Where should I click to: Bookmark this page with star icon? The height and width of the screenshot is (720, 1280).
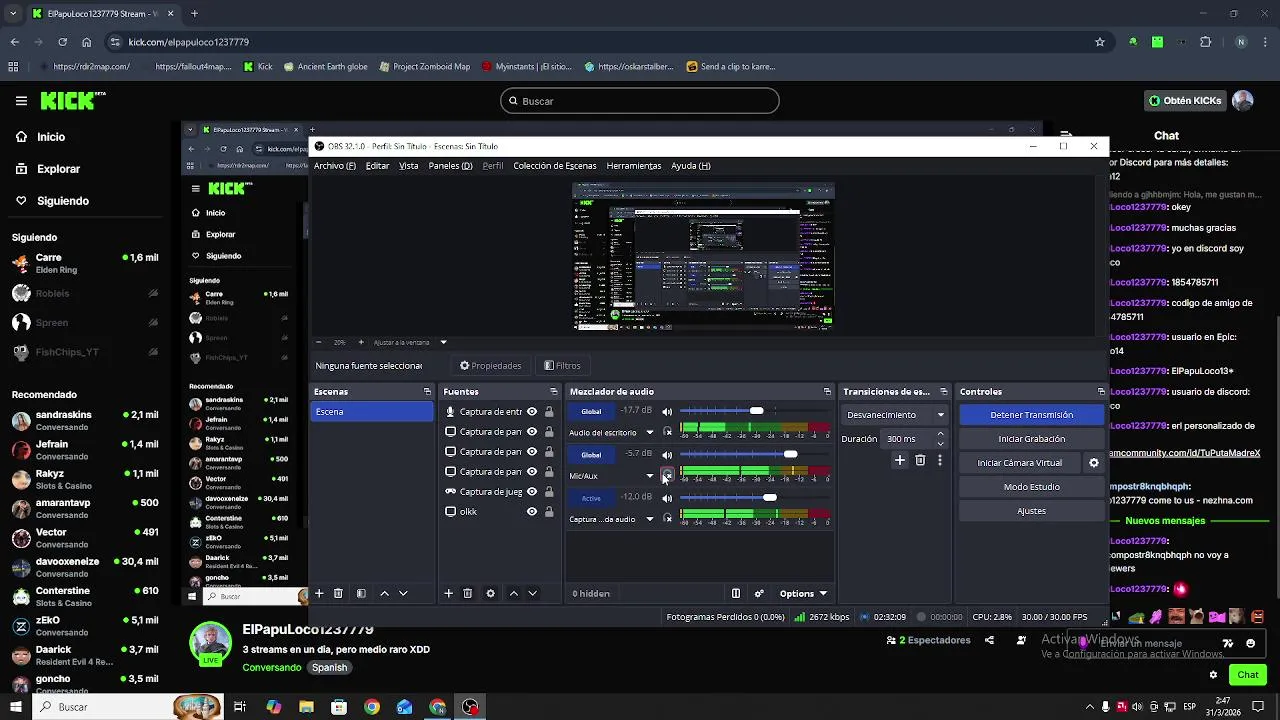[x=1100, y=42]
